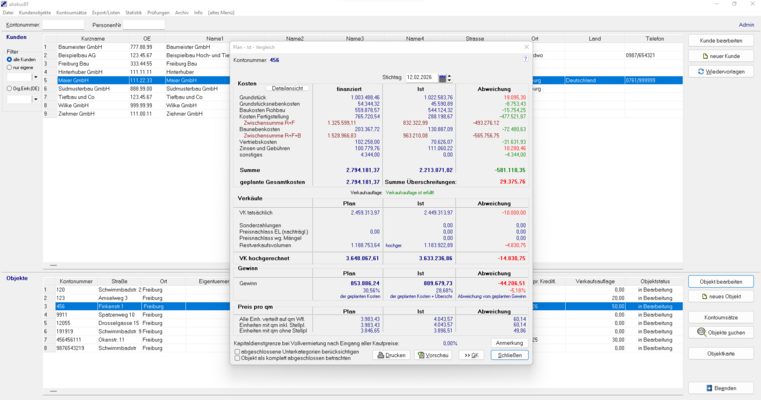Open the calendar picker next to Stichtag
The width and height of the screenshot is (761, 400).
coord(441,77)
